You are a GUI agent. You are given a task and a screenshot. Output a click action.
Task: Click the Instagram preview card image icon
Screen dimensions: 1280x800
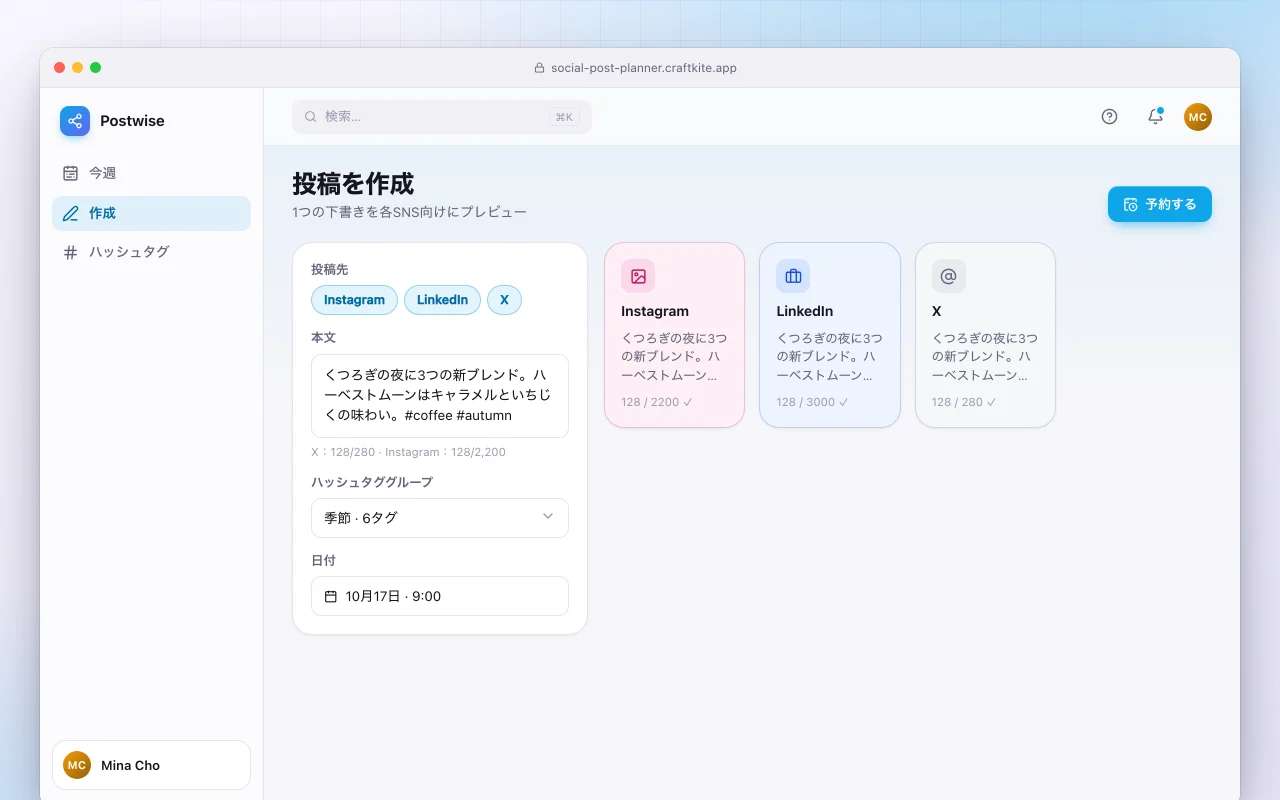[x=638, y=276]
